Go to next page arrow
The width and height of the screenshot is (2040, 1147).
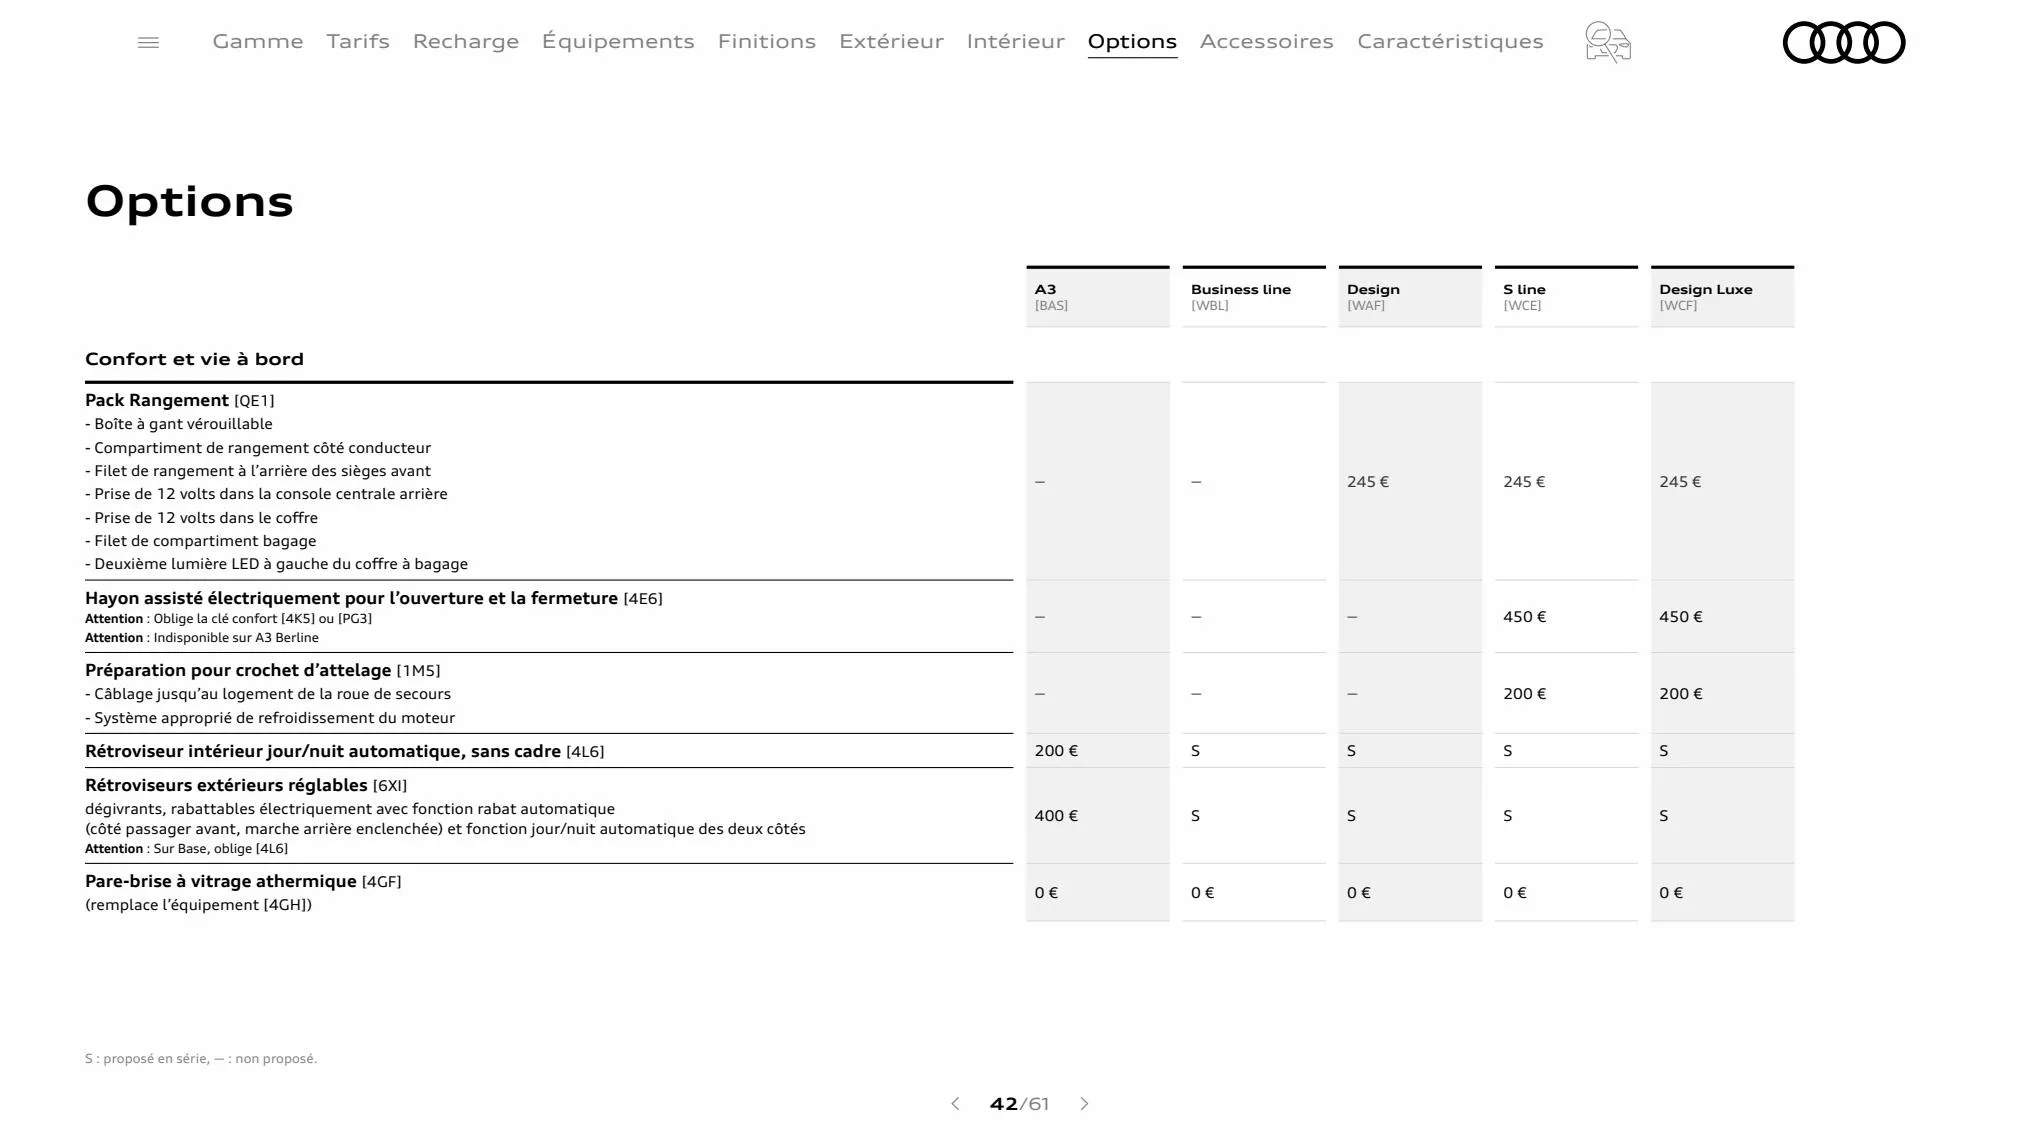(x=1084, y=1103)
